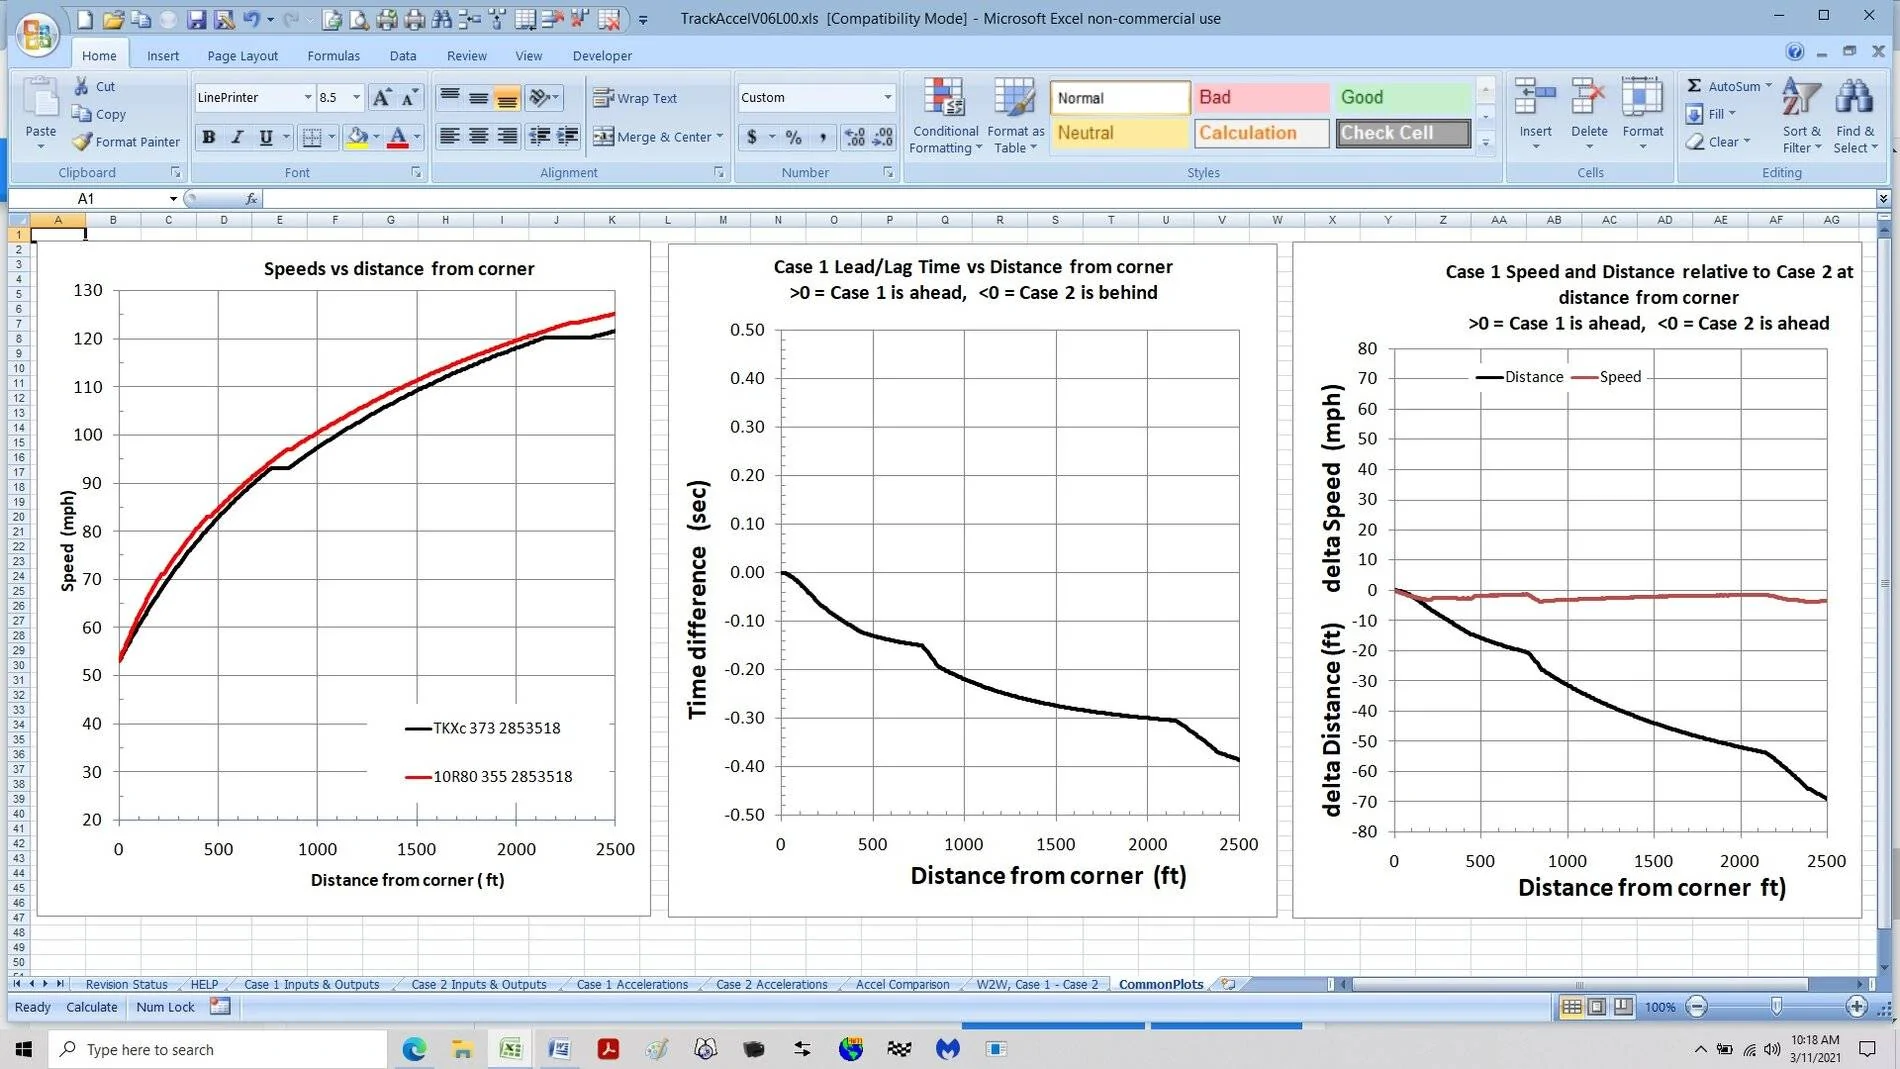Viewport: 1900px width, 1069px height.
Task: Open Sort & Filter options
Action: pos(1802,116)
